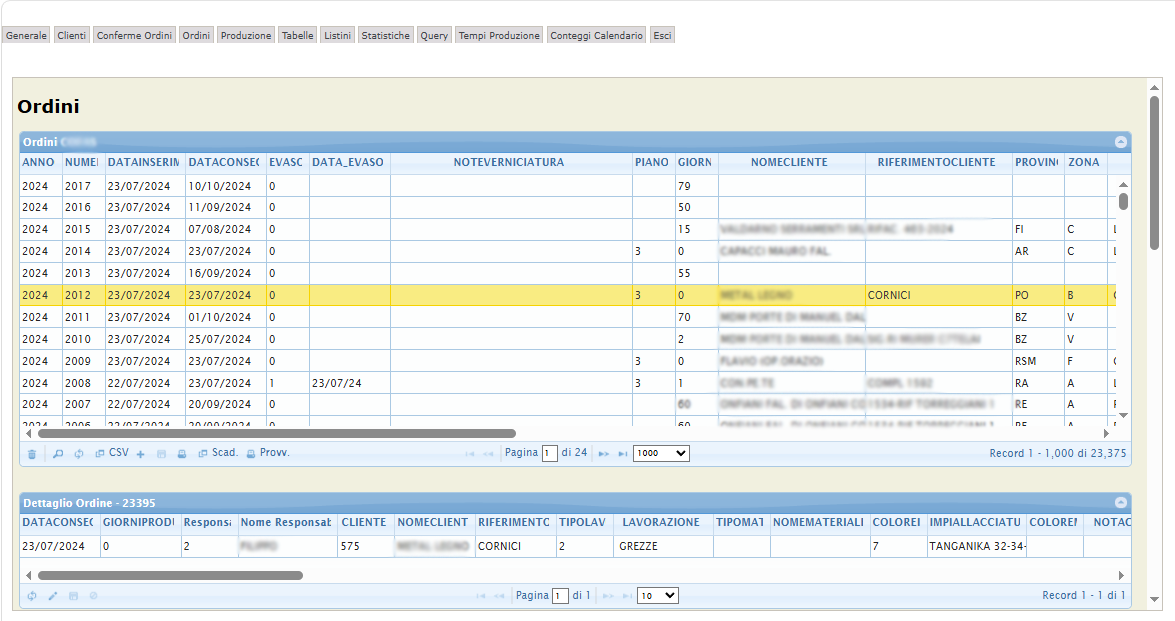Go to last page in Dettaglio pager

point(626,596)
